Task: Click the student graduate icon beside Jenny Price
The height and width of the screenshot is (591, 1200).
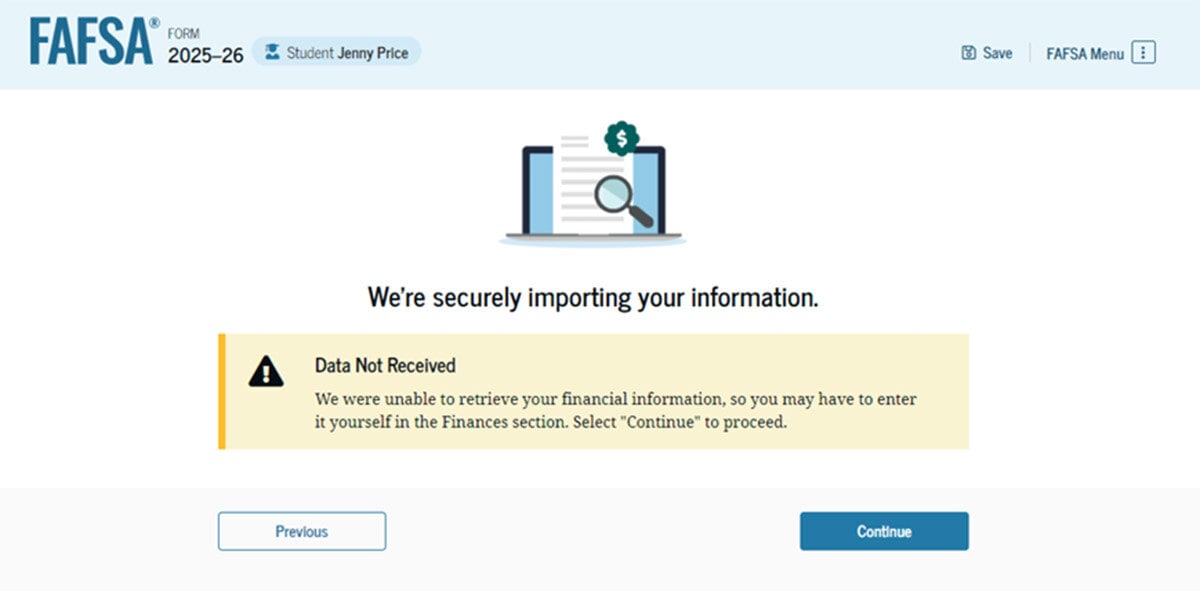Action: tap(271, 52)
